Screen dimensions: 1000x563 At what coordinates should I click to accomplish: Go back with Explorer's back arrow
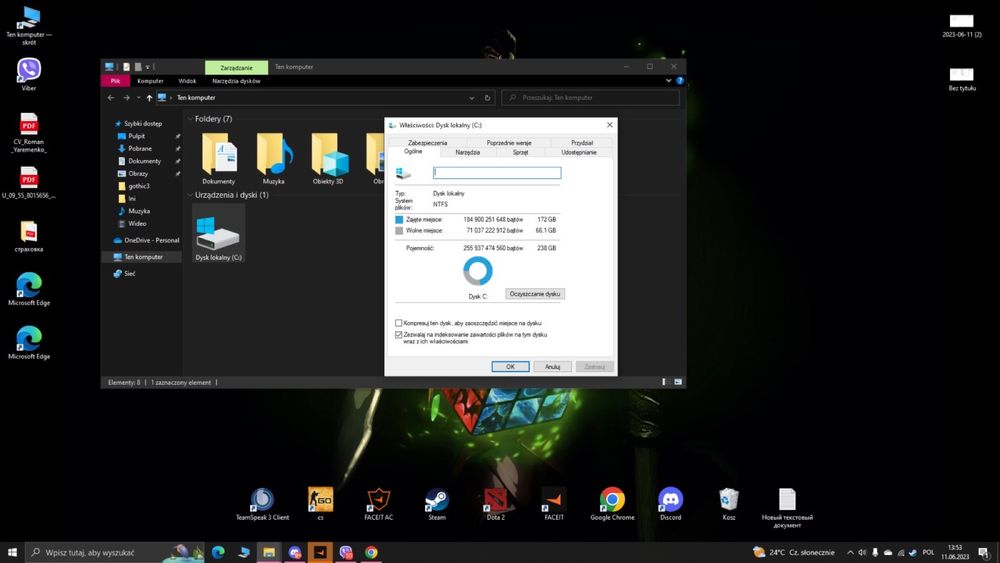(x=111, y=98)
